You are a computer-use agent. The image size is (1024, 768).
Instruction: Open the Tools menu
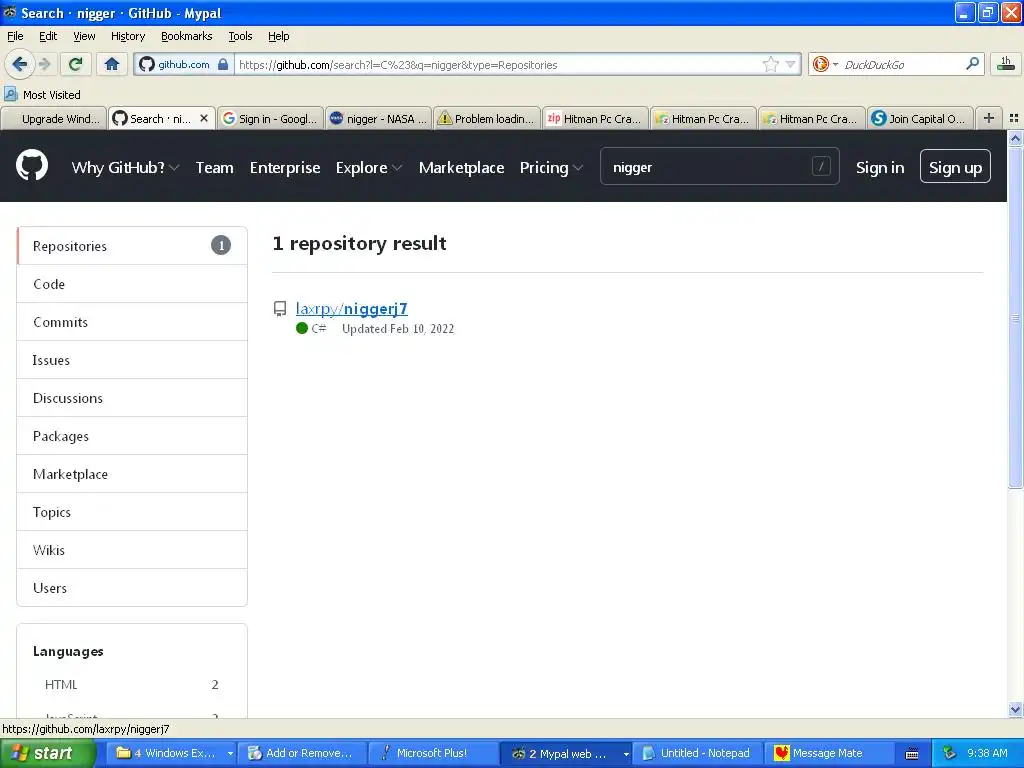pyautogui.click(x=240, y=36)
